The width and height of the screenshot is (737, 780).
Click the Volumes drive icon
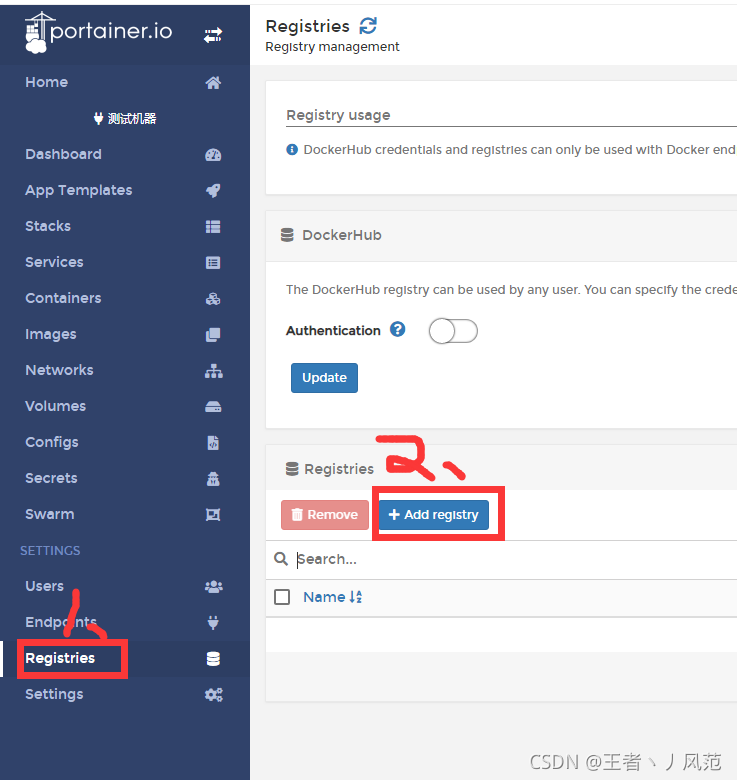pos(213,407)
